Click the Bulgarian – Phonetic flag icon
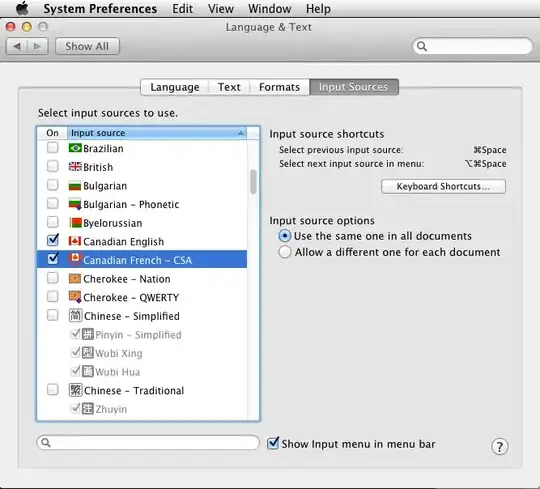This screenshot has height=489, width=540. click(75, 204)
